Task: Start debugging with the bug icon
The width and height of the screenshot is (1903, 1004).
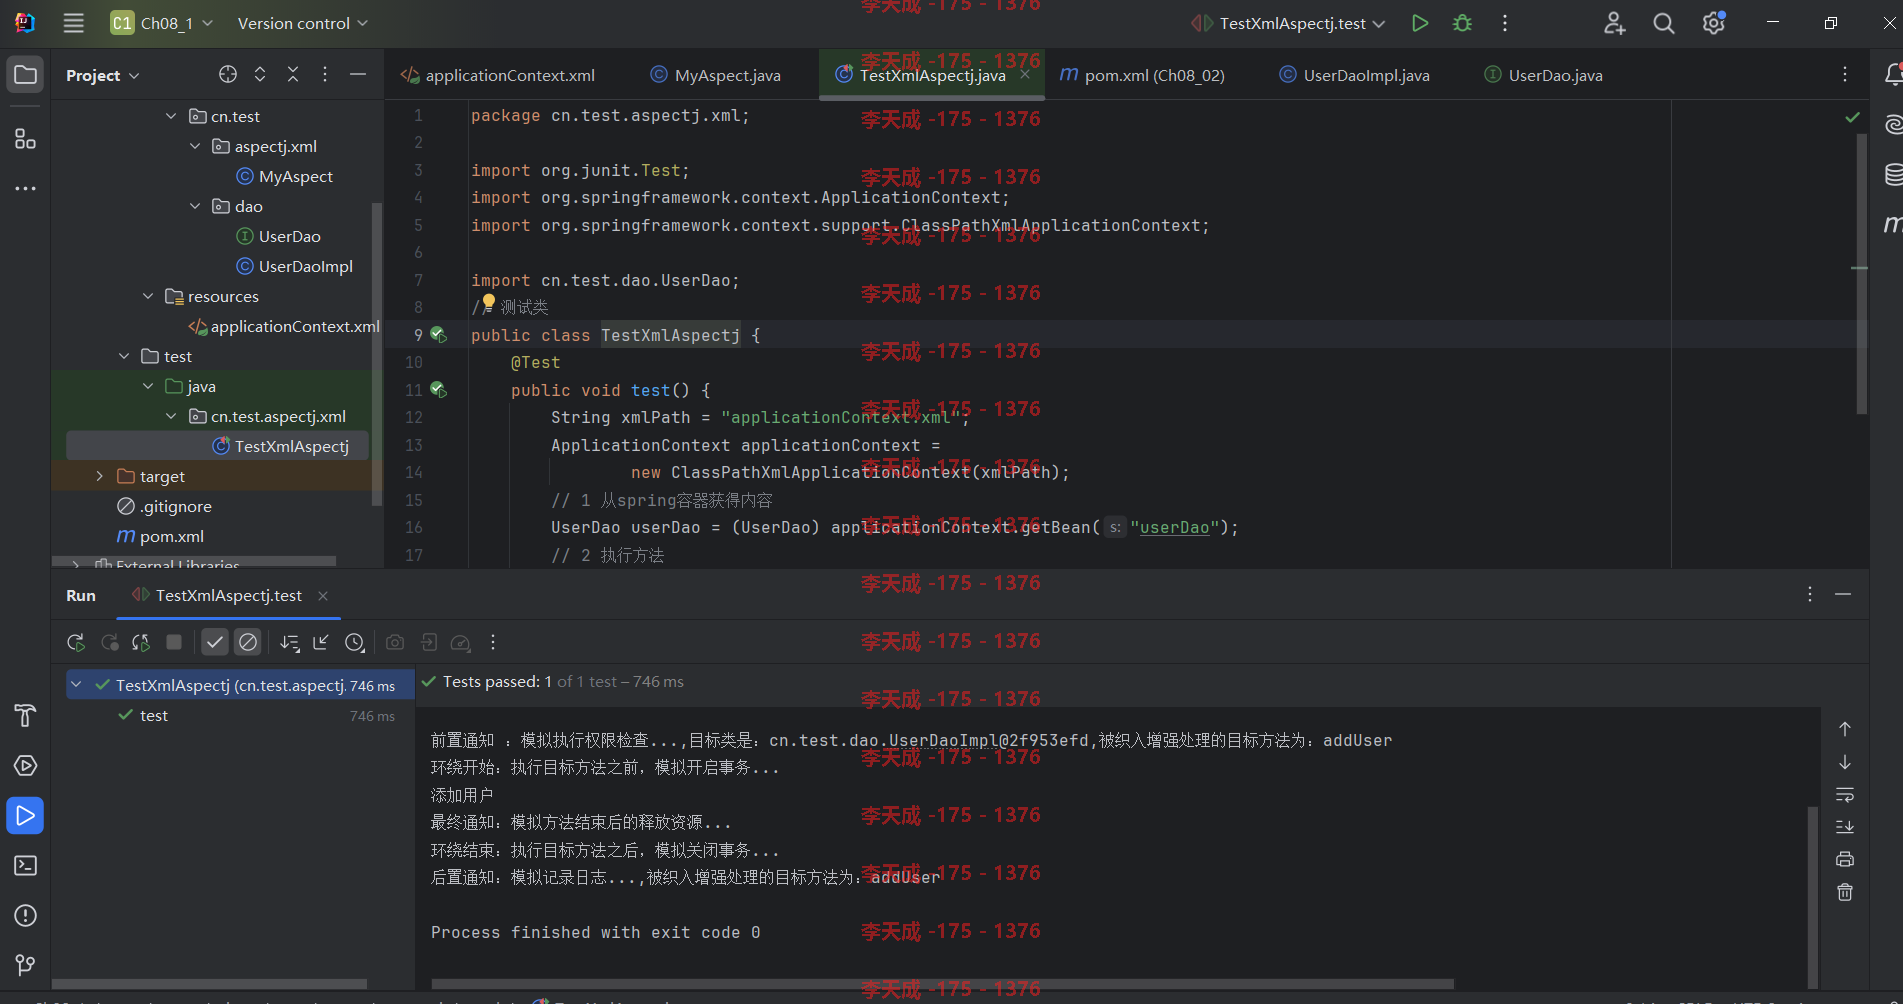Action: pyautogui.click(x=1462, y=23)
